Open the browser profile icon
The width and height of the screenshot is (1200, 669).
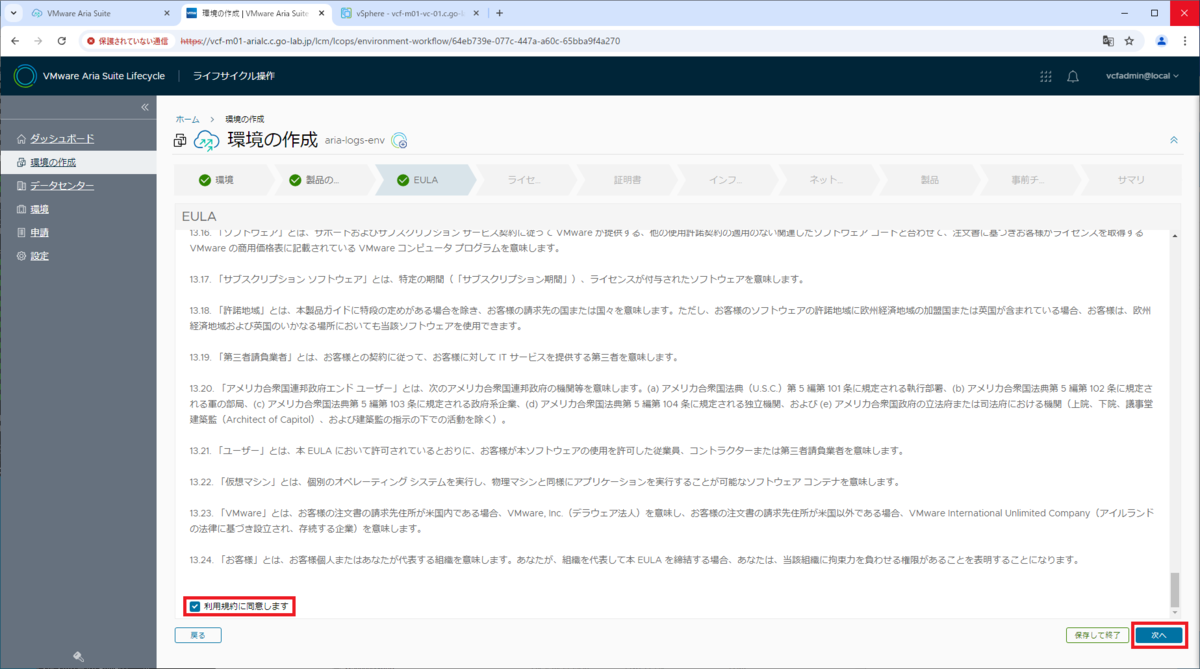pos(1161,41)
